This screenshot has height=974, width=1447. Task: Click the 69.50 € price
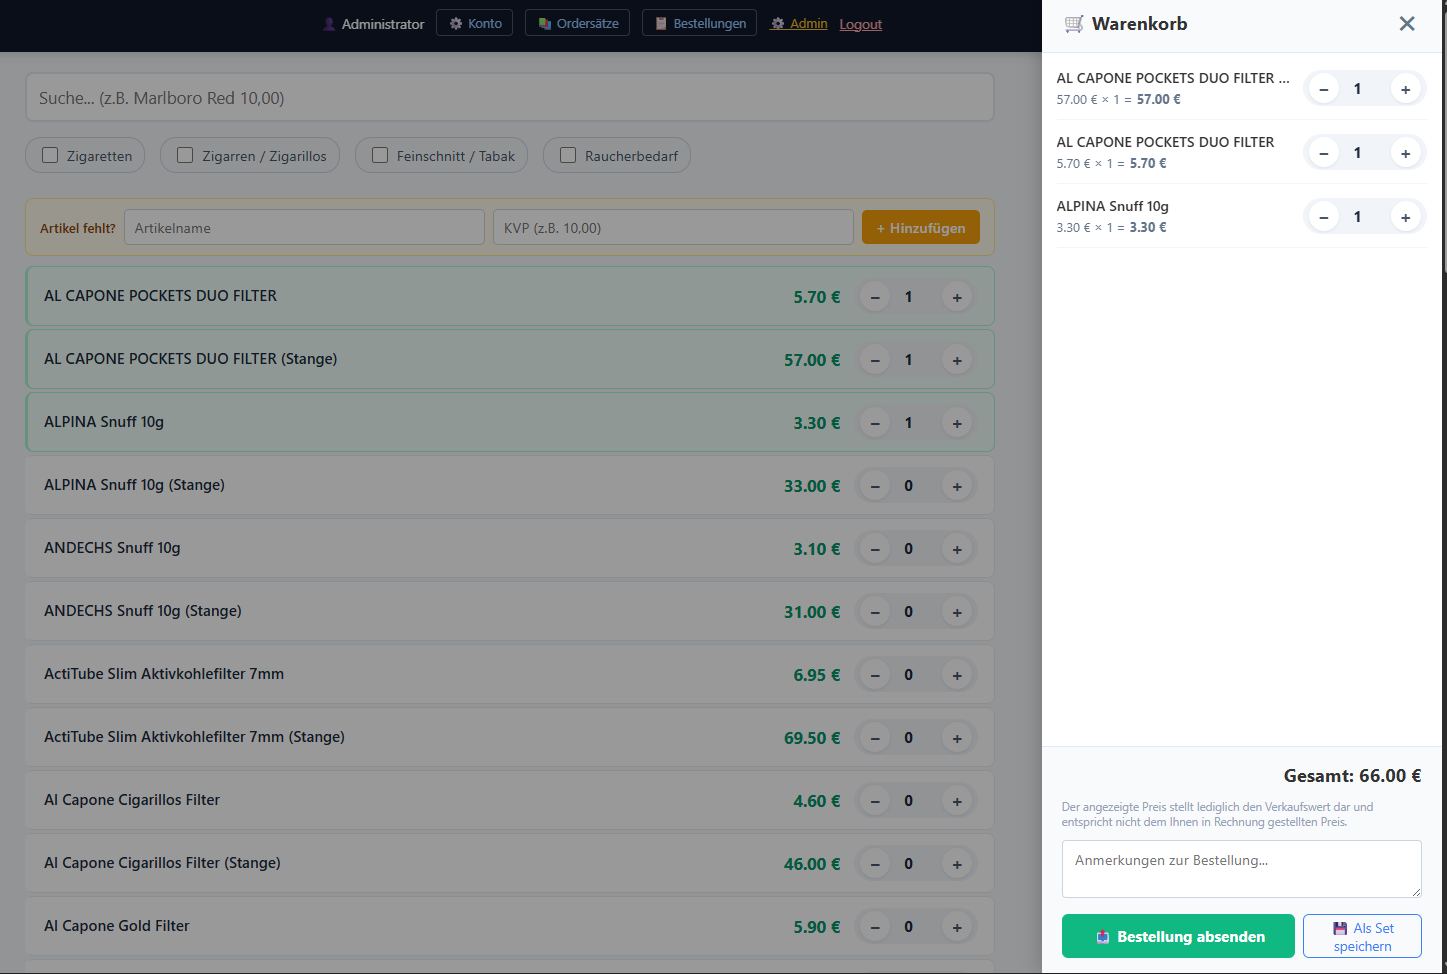click(812, 738)
